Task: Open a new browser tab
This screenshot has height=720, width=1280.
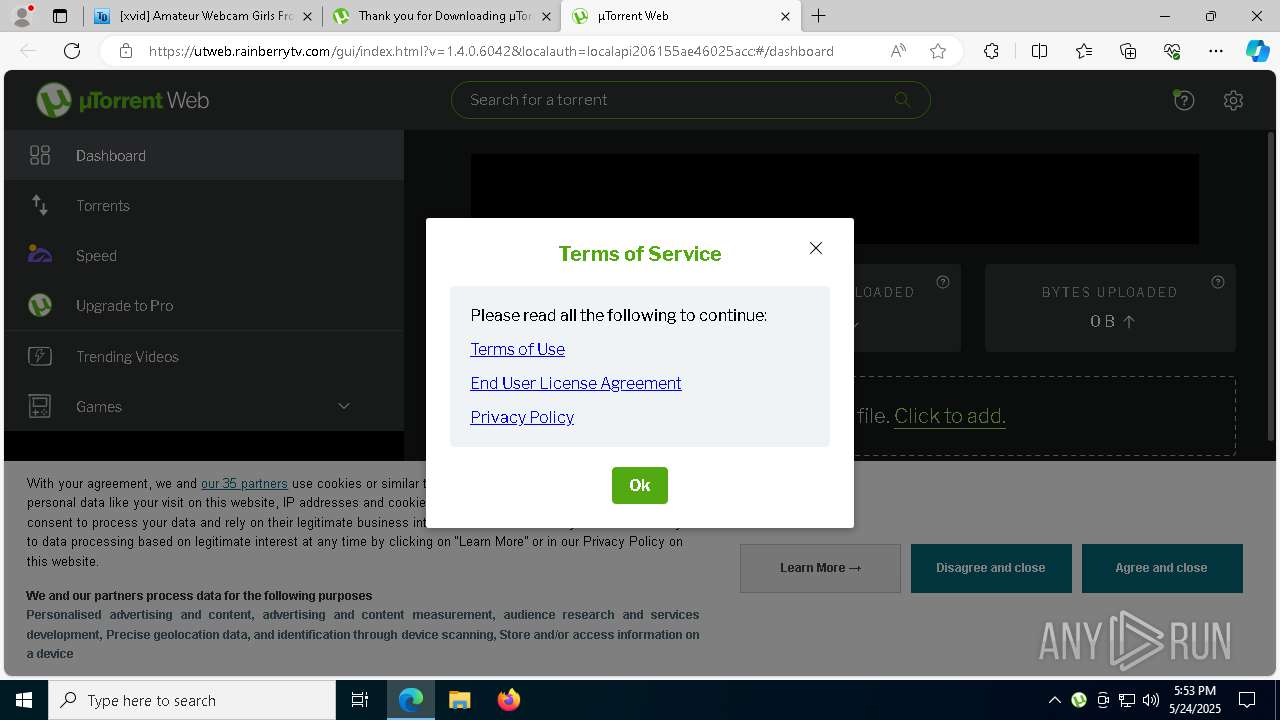Action: point(819,16)
